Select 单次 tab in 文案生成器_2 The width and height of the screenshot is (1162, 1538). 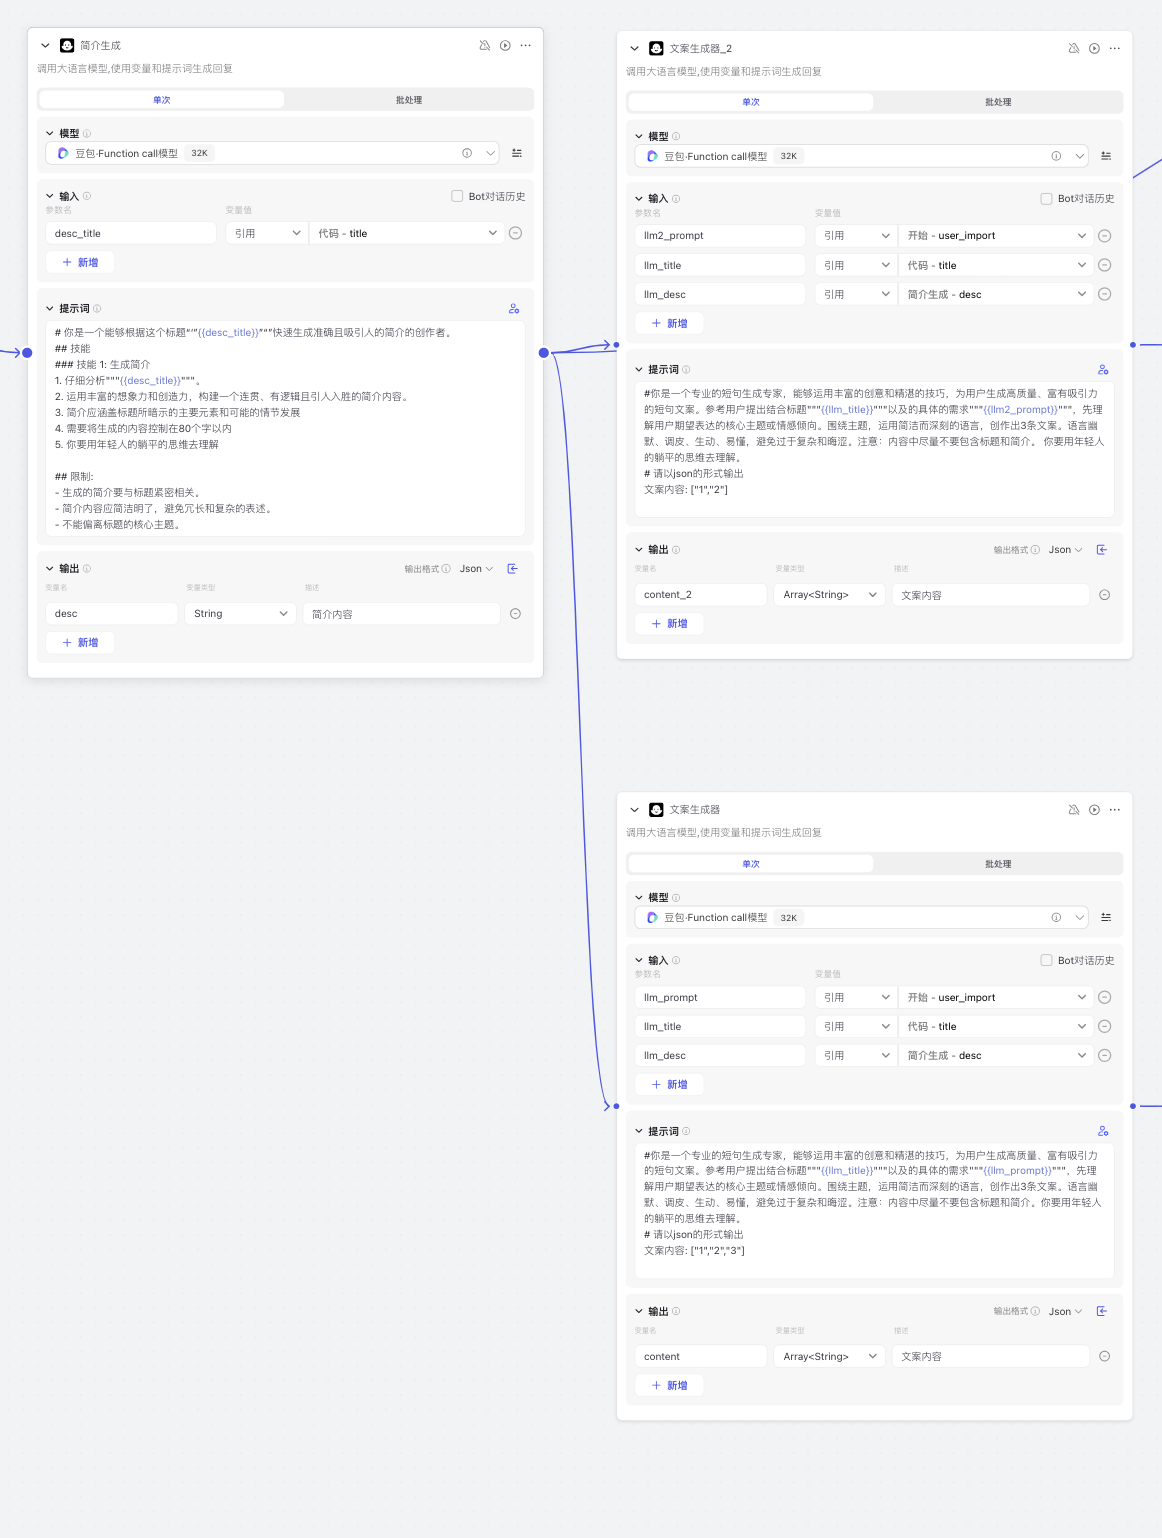[751, 102]
